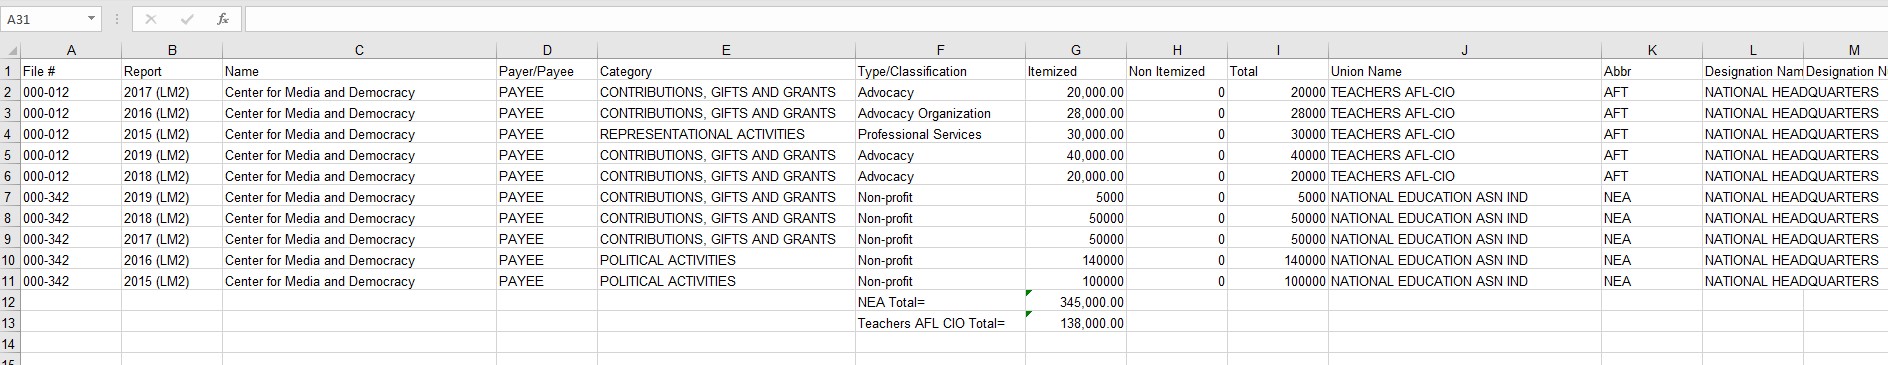Select row 12 header
The height and width of the screenshot is (365, 1888).
click(x=10, y=302)
